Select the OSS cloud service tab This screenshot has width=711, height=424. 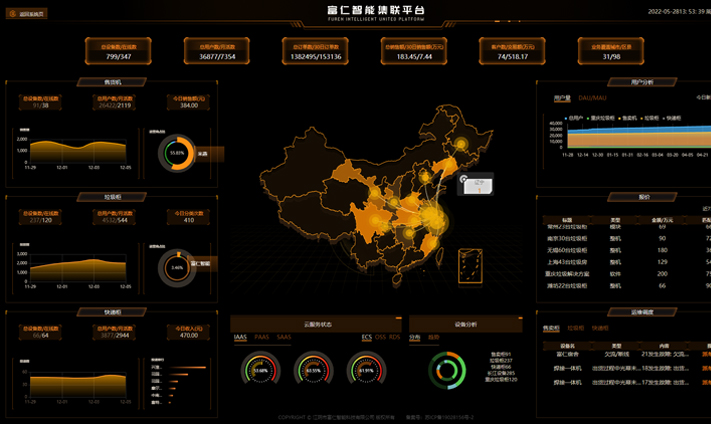coord(381,337)
